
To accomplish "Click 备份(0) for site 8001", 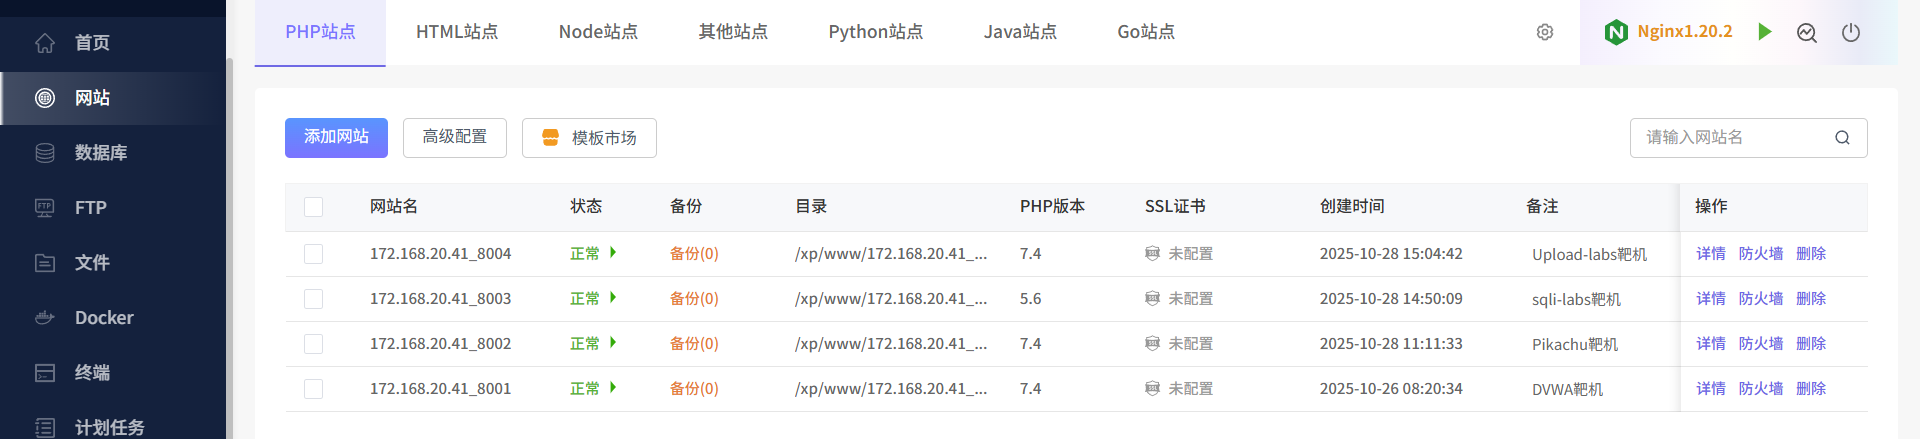I will coord(694,389).
